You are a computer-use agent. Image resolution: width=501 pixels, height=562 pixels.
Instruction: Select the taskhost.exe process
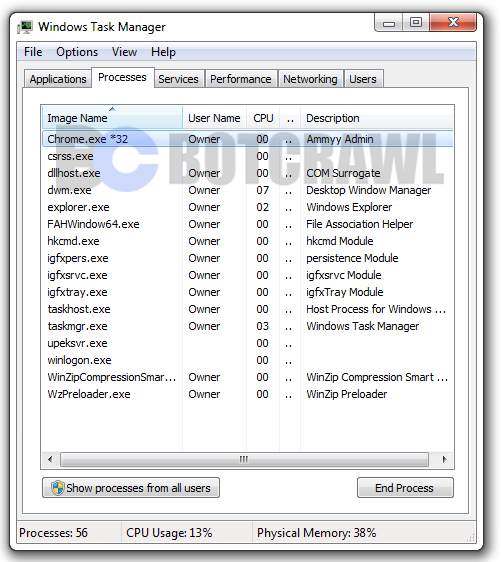pyautogui.click(x=247, y=309)
